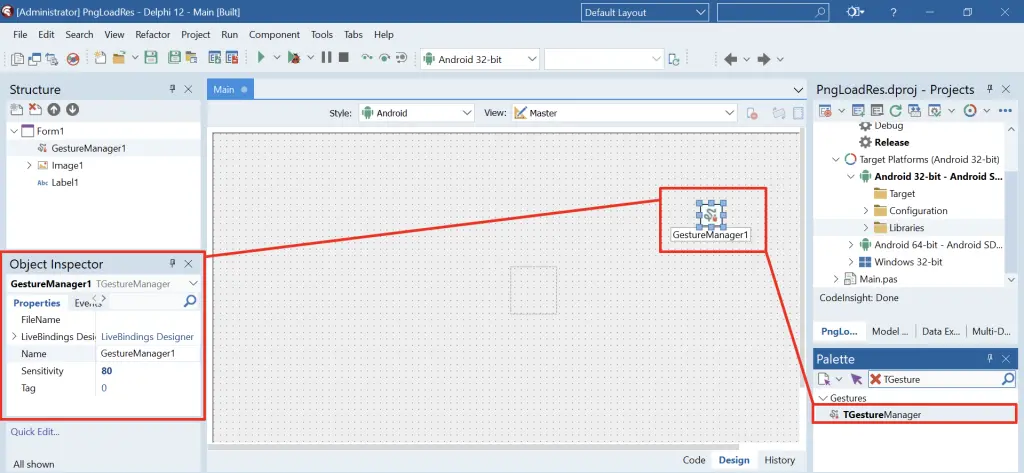Viewport: 1024px width, 473px height.
Task: Click the Trace Into debug icon
Action: click(x=367, y=57)
